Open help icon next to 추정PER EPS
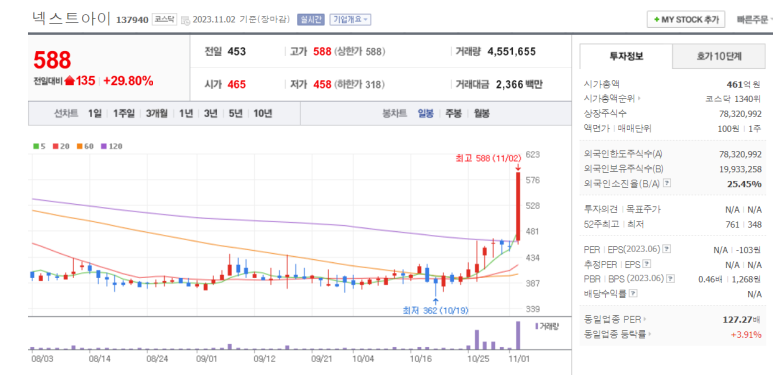This screenshot has width=773, height=375. tap(647, 264)
